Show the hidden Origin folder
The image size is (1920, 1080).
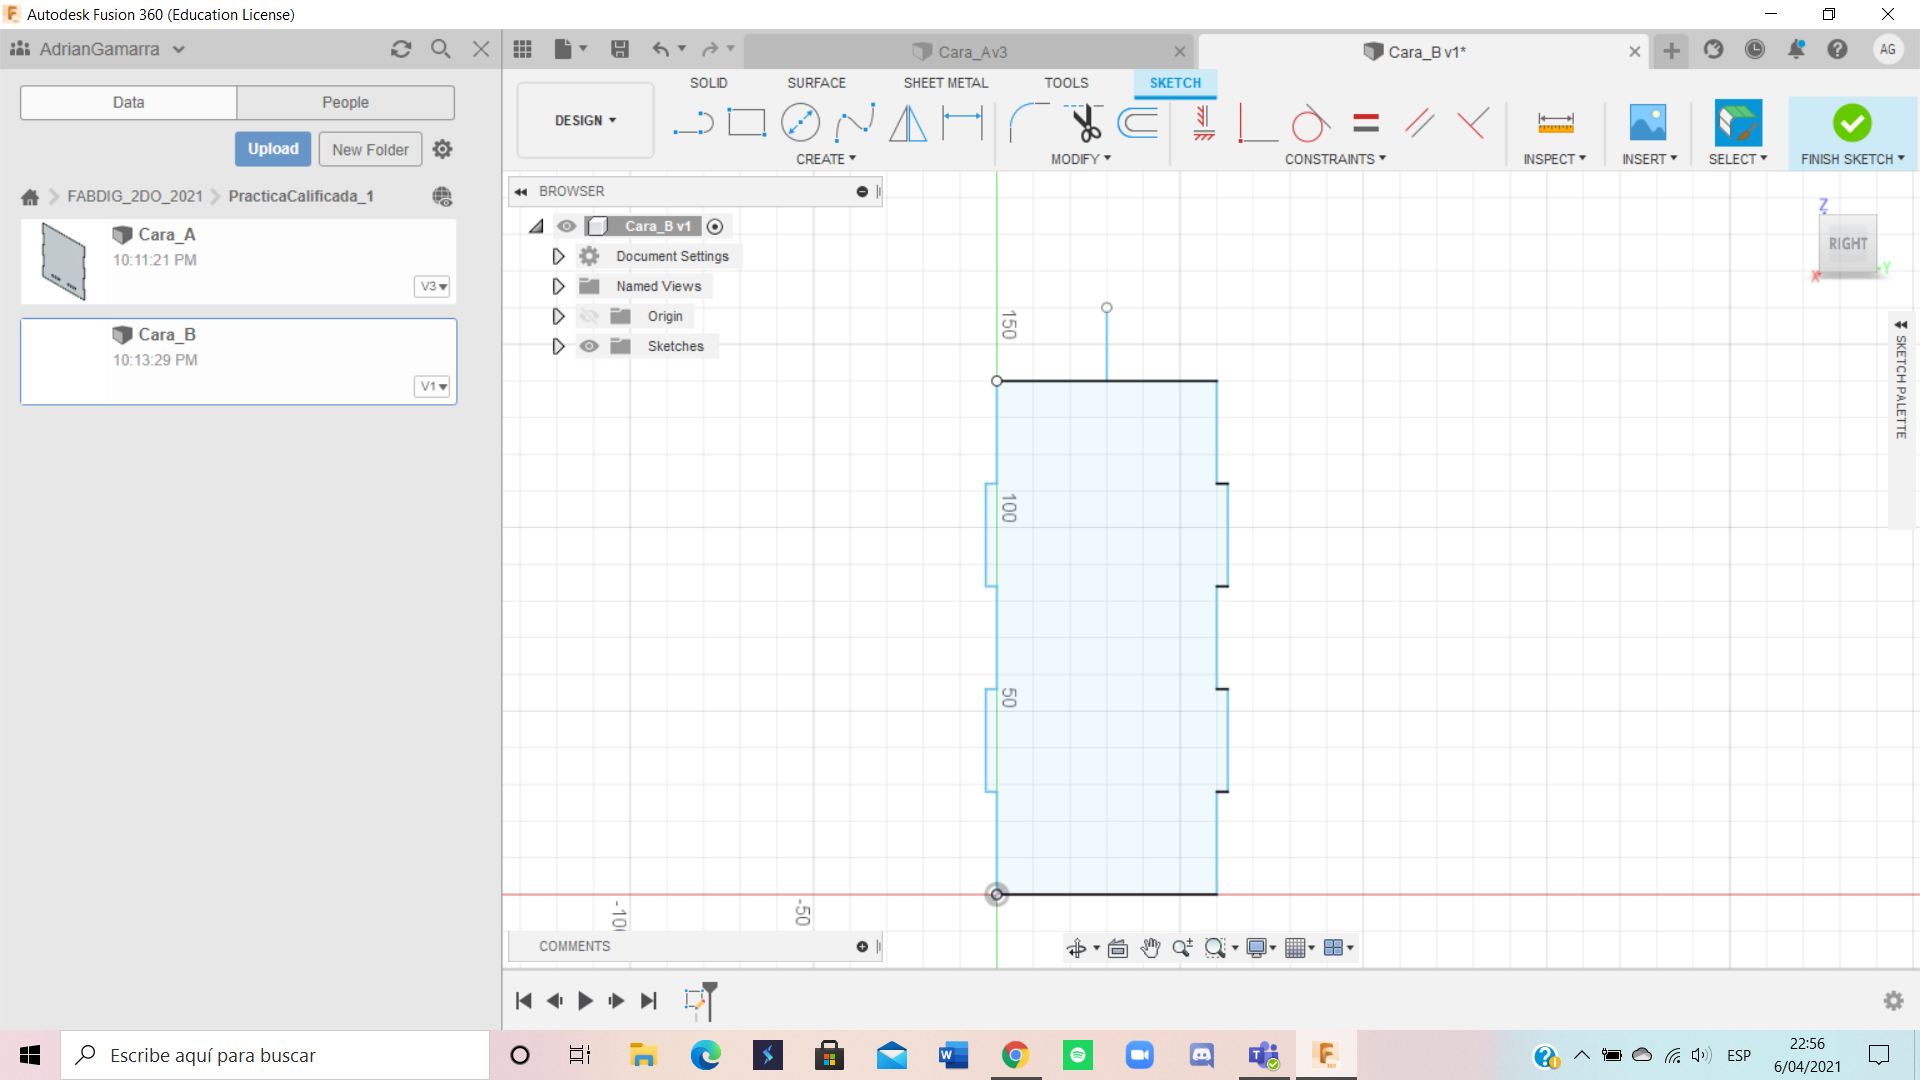click(x=590, y=316)
